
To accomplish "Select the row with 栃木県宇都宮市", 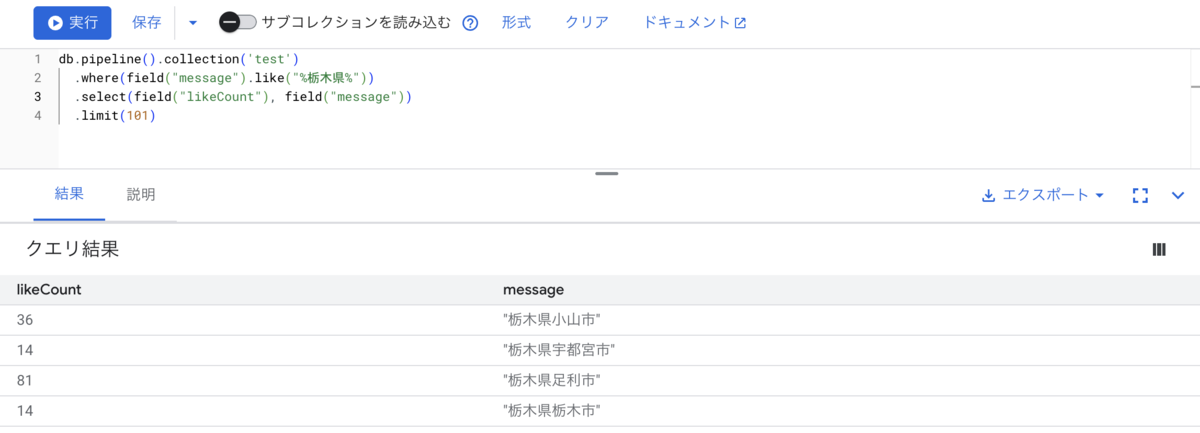I will click(x=600, y=350).
